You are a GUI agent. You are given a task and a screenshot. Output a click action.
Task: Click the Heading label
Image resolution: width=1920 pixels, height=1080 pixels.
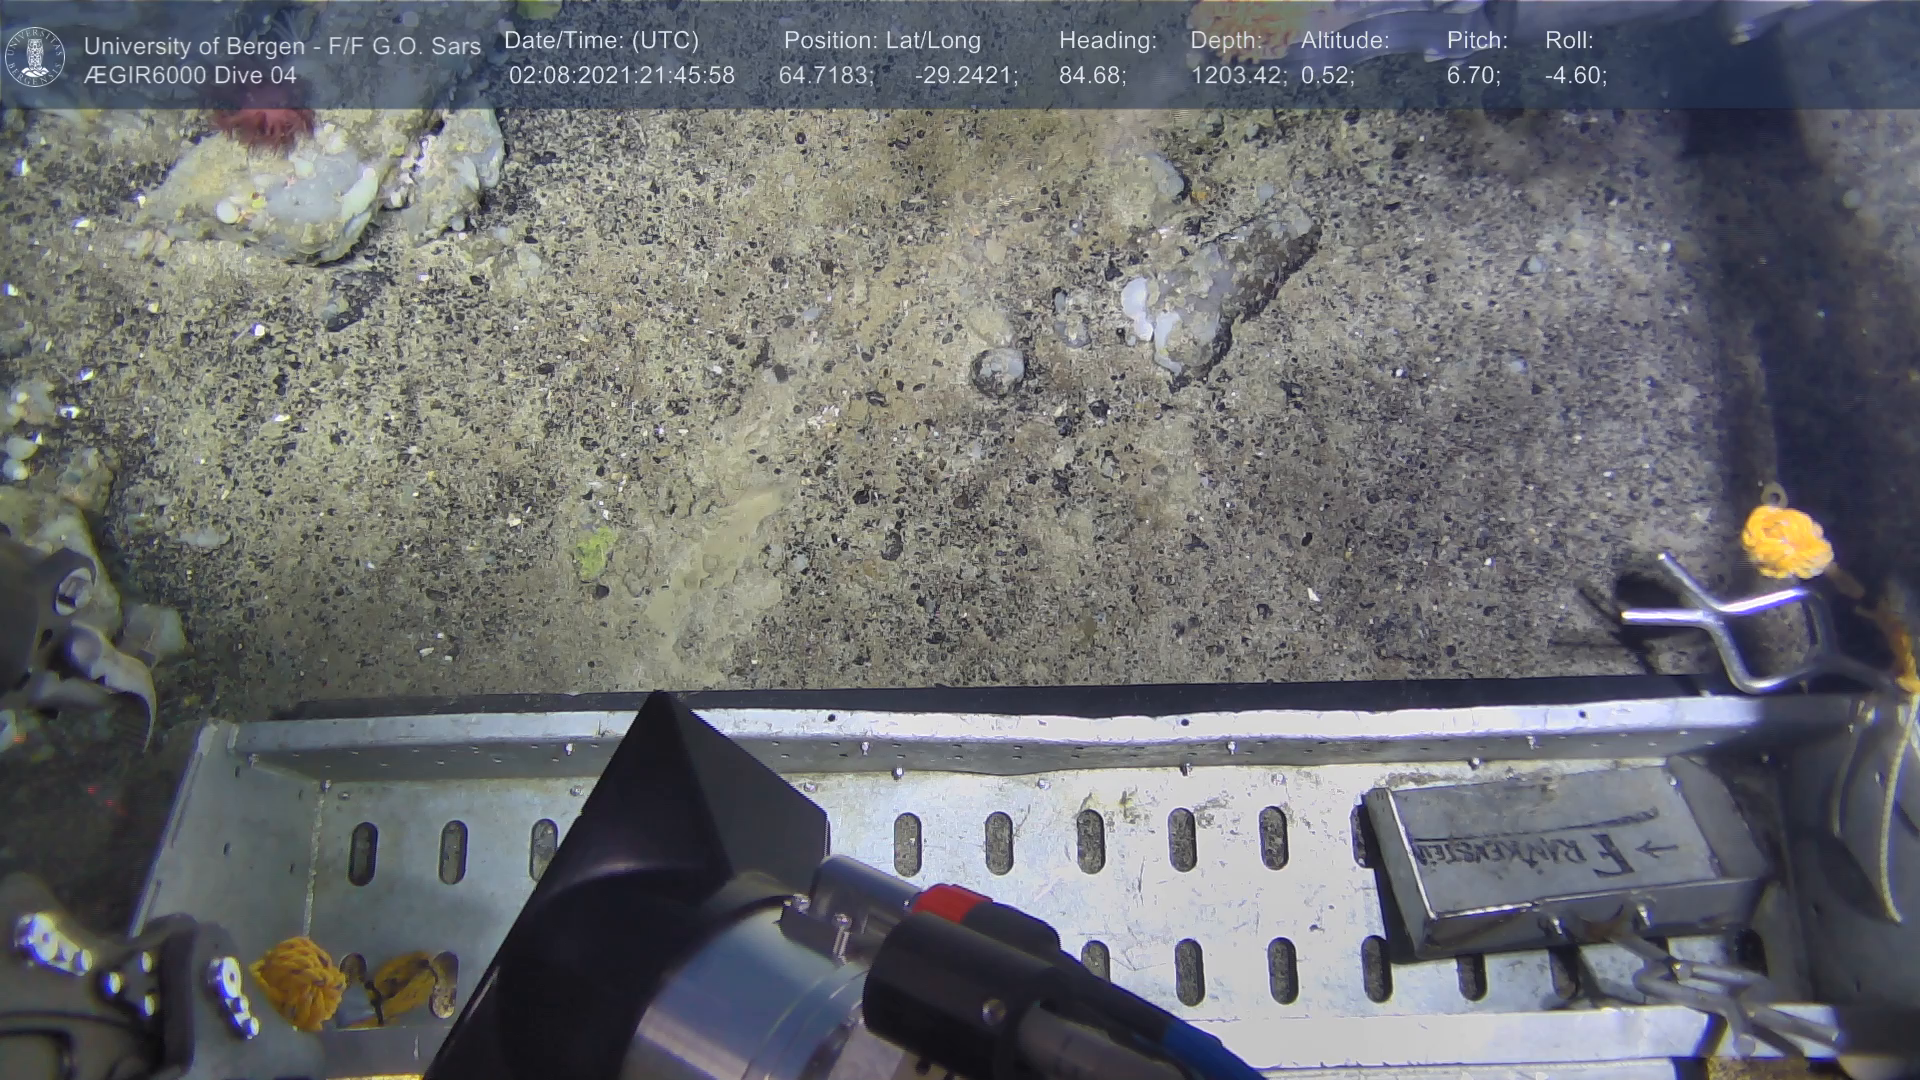point(1107,41)
